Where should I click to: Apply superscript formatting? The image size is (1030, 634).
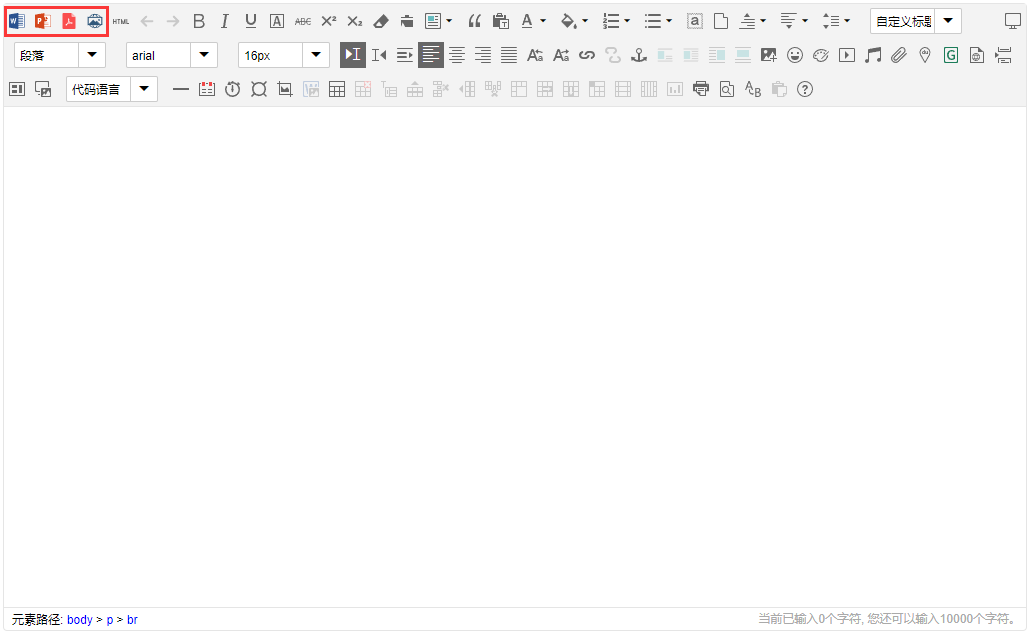(x=328, y=21)
